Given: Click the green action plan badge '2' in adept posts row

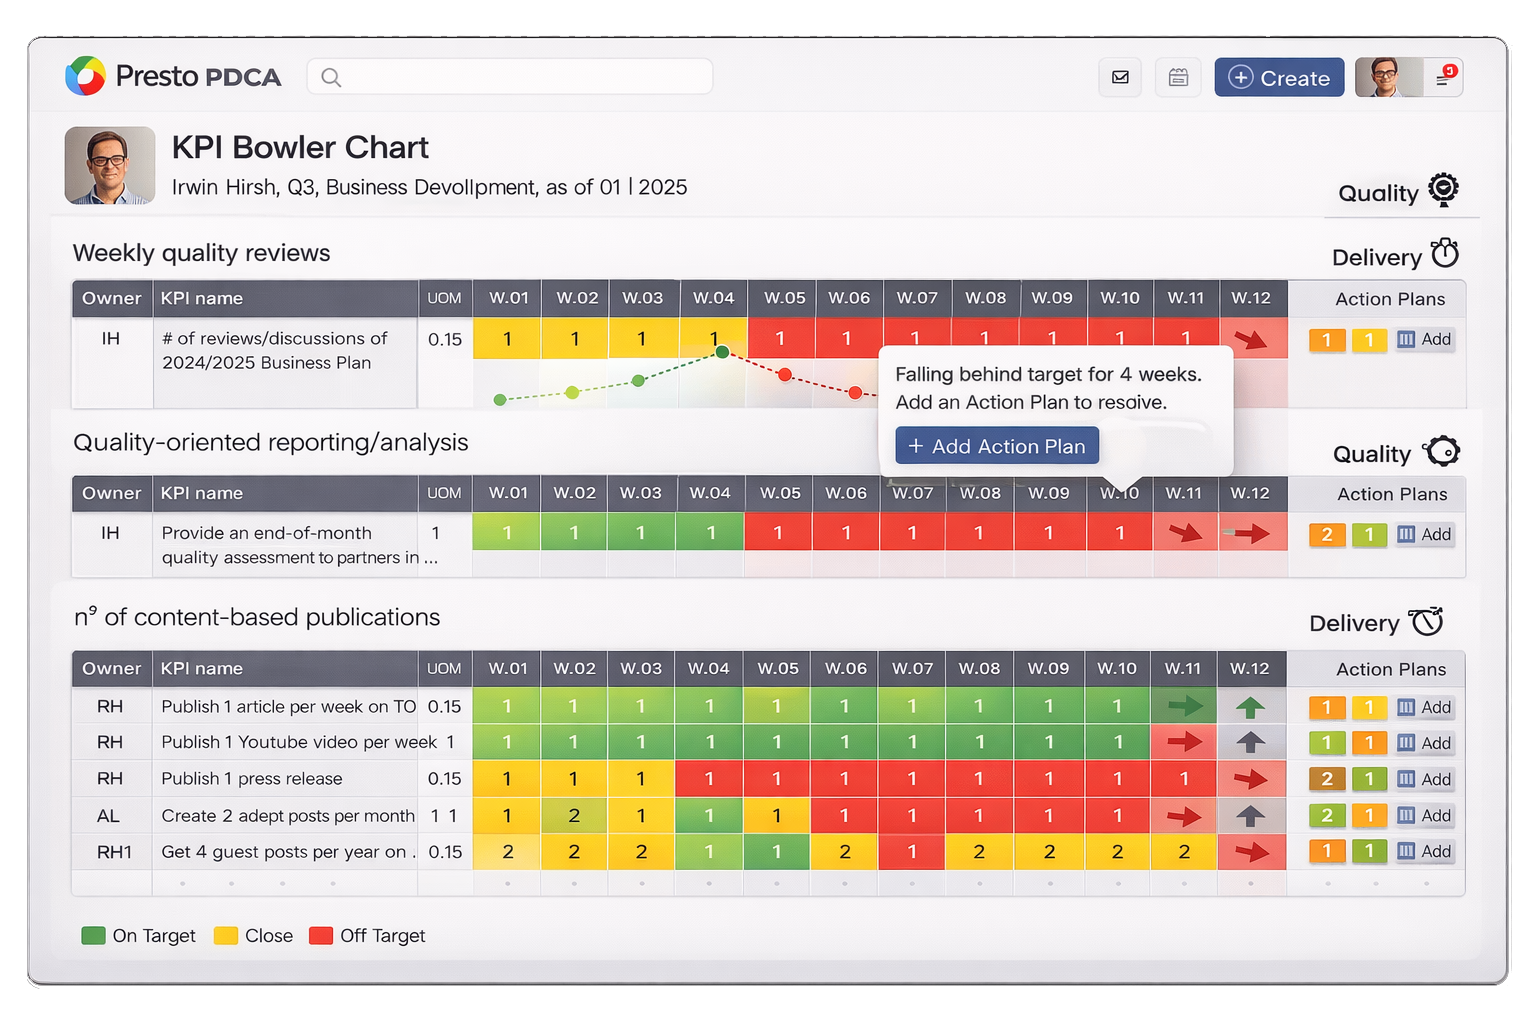Looking at the screenshot, I should (1327, 815).
